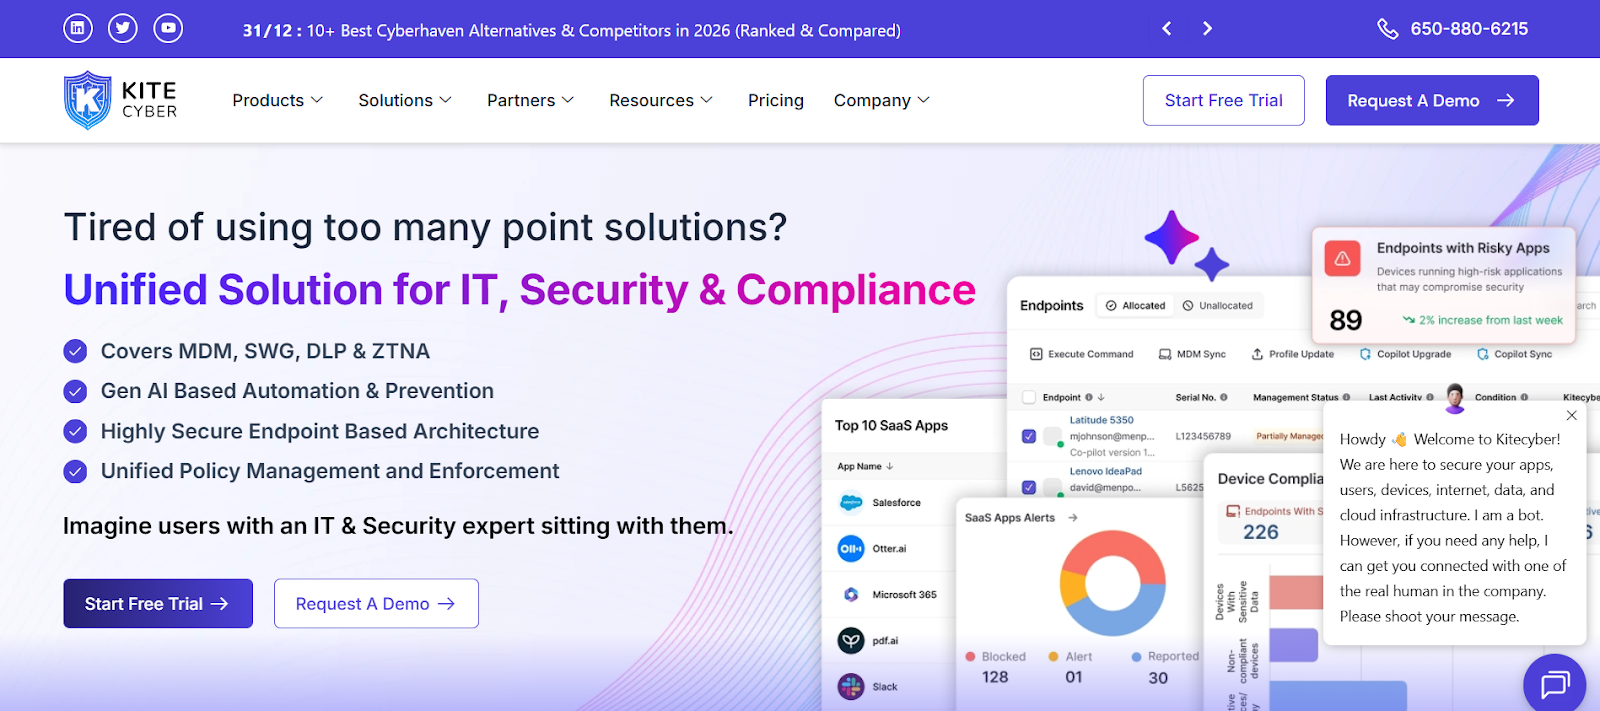Click the L123456789 serial number cell
Viewport: 1600px width, 711px height.
pos(1203,436)
